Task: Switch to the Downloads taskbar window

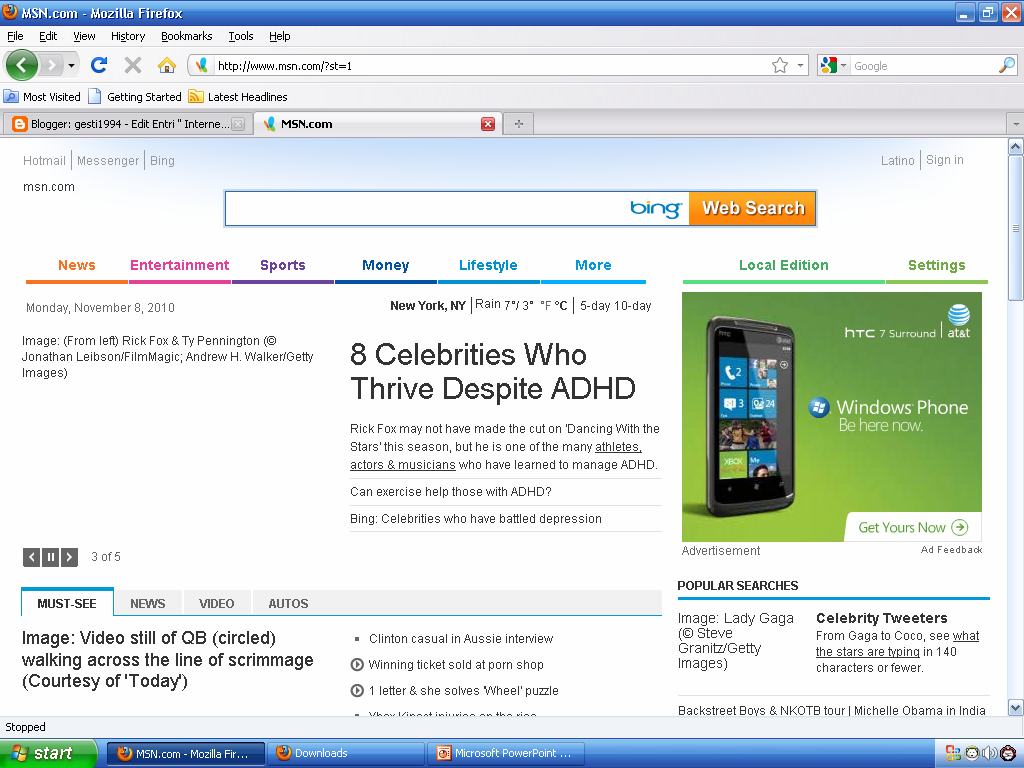Action: click(346, 753)
